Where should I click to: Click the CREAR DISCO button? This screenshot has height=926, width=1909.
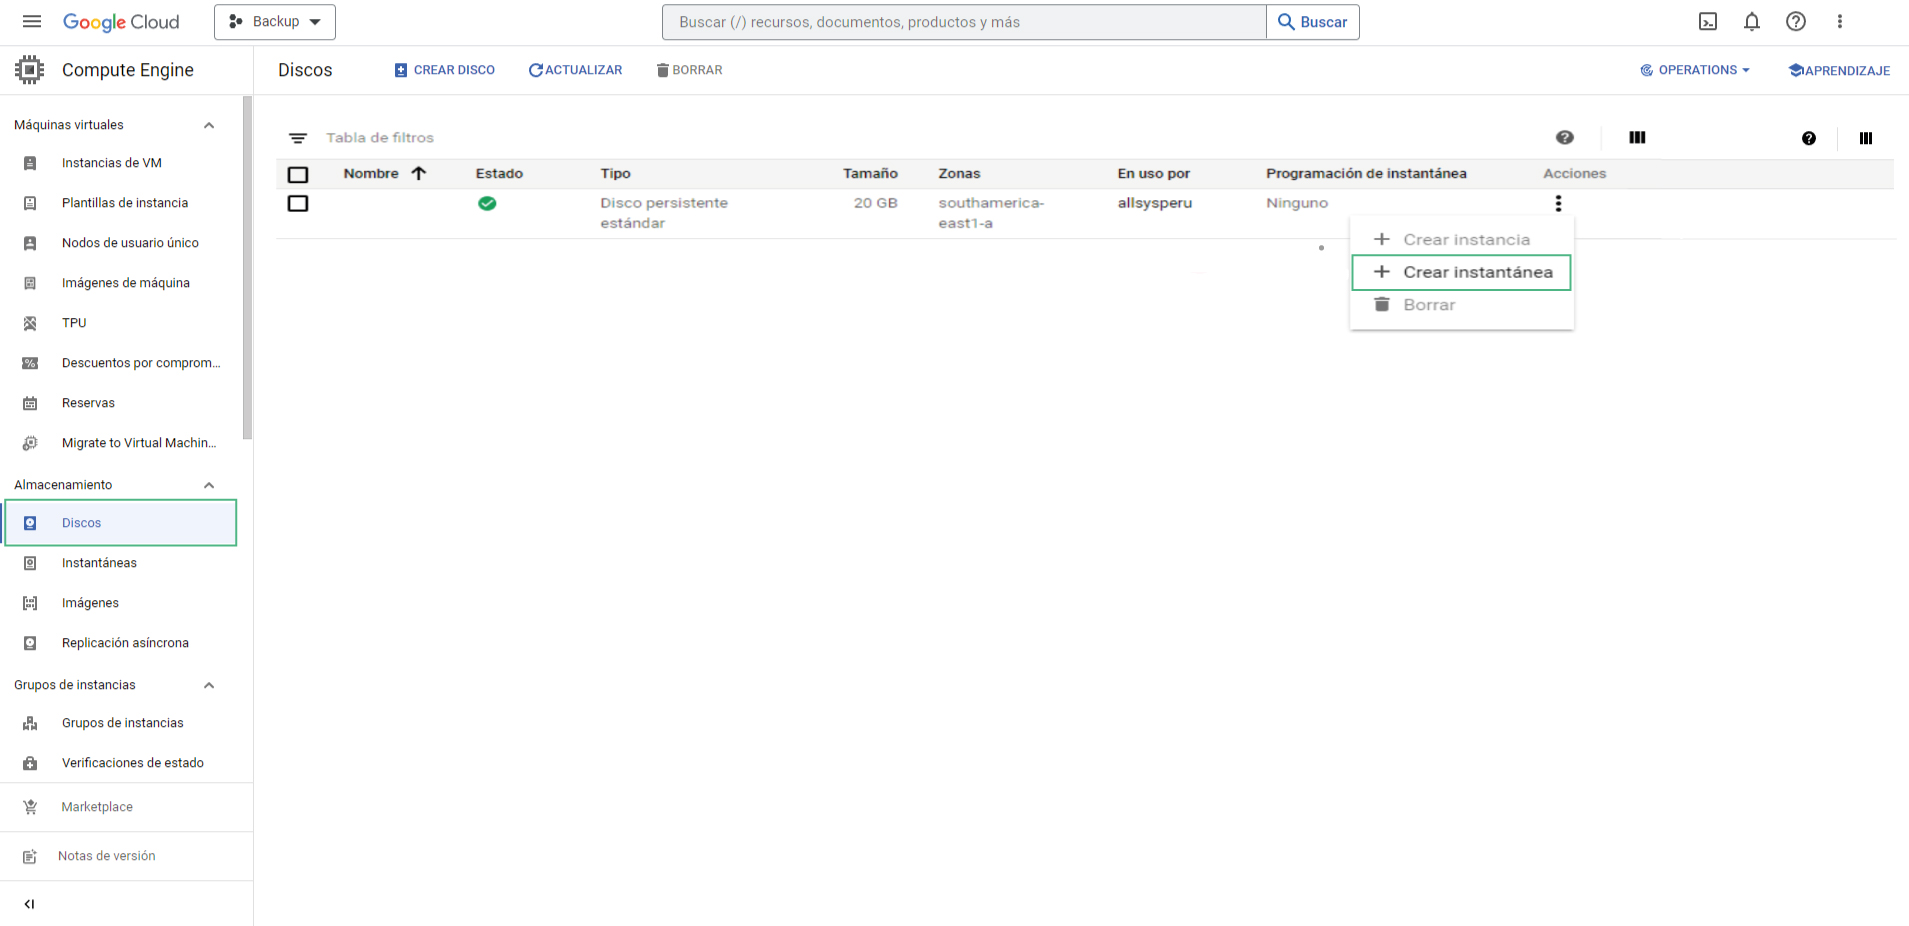coord(445,70)
